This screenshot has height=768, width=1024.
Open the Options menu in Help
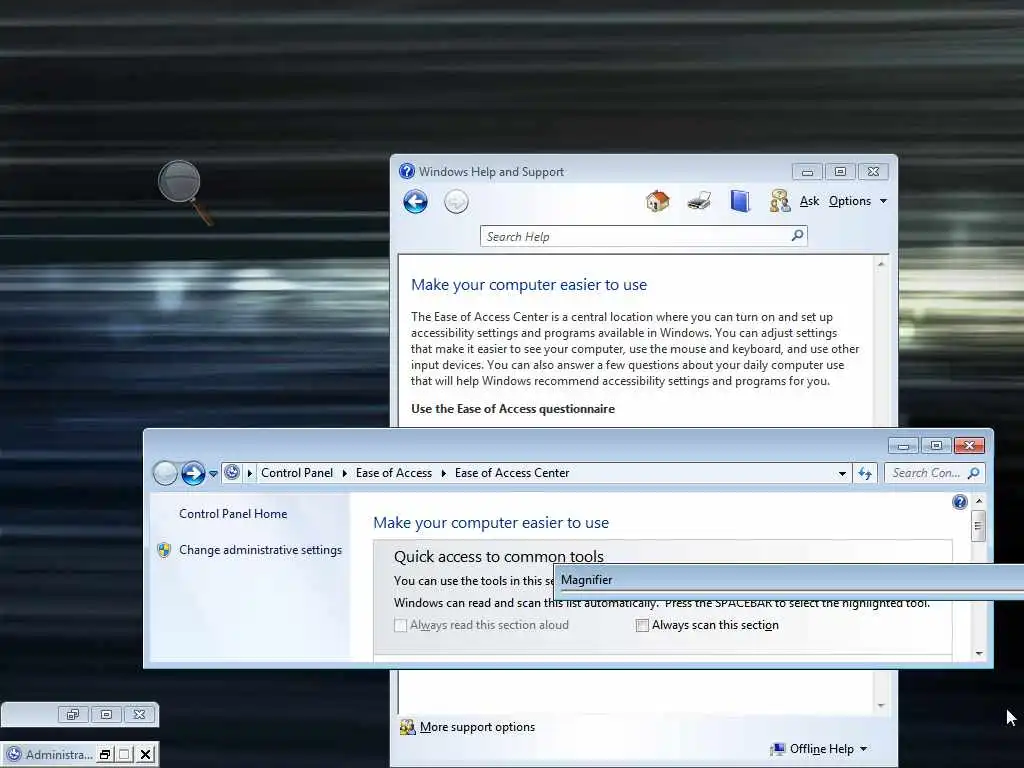click(x=857, y=201)
